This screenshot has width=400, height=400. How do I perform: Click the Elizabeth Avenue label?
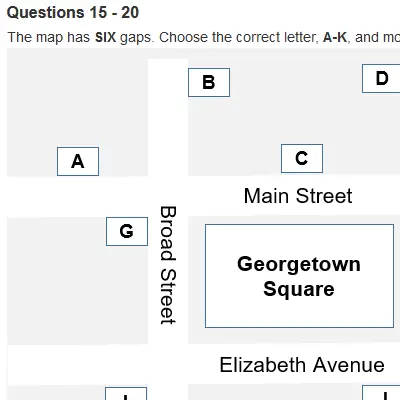coord(302,365)
